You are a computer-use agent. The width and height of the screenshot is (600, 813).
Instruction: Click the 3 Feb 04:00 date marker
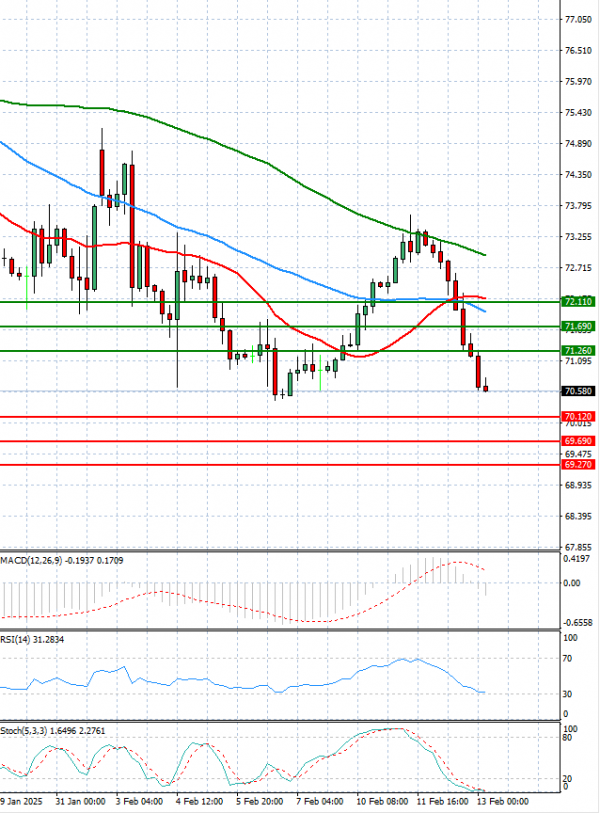(137, 801)
